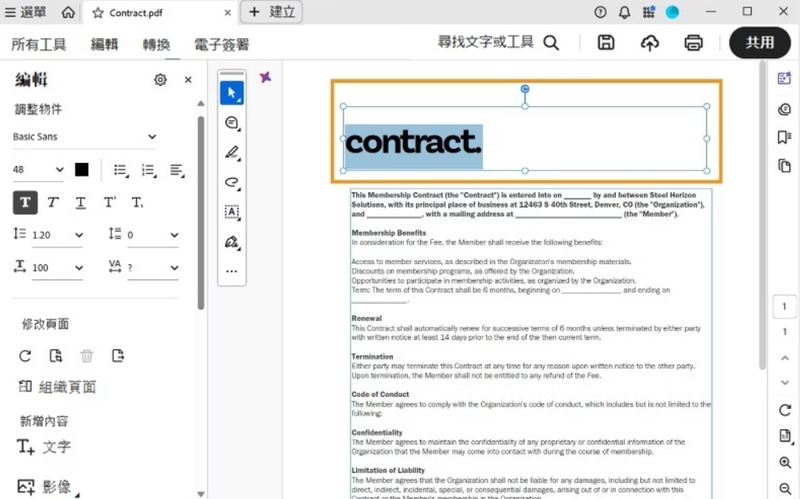Image resolution: width=800 pixels, height=499 pixels.
Task: Go to next page arrow
Action: pos(785,383)
